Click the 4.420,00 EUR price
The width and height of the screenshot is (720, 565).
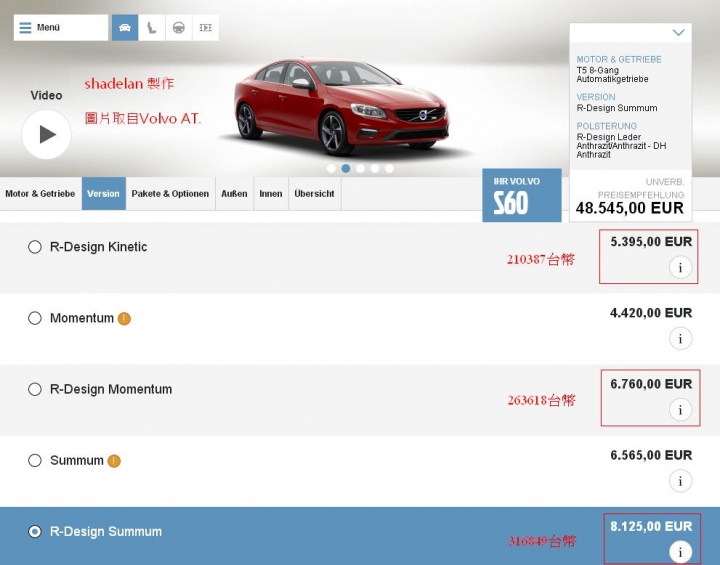(651, 313)
